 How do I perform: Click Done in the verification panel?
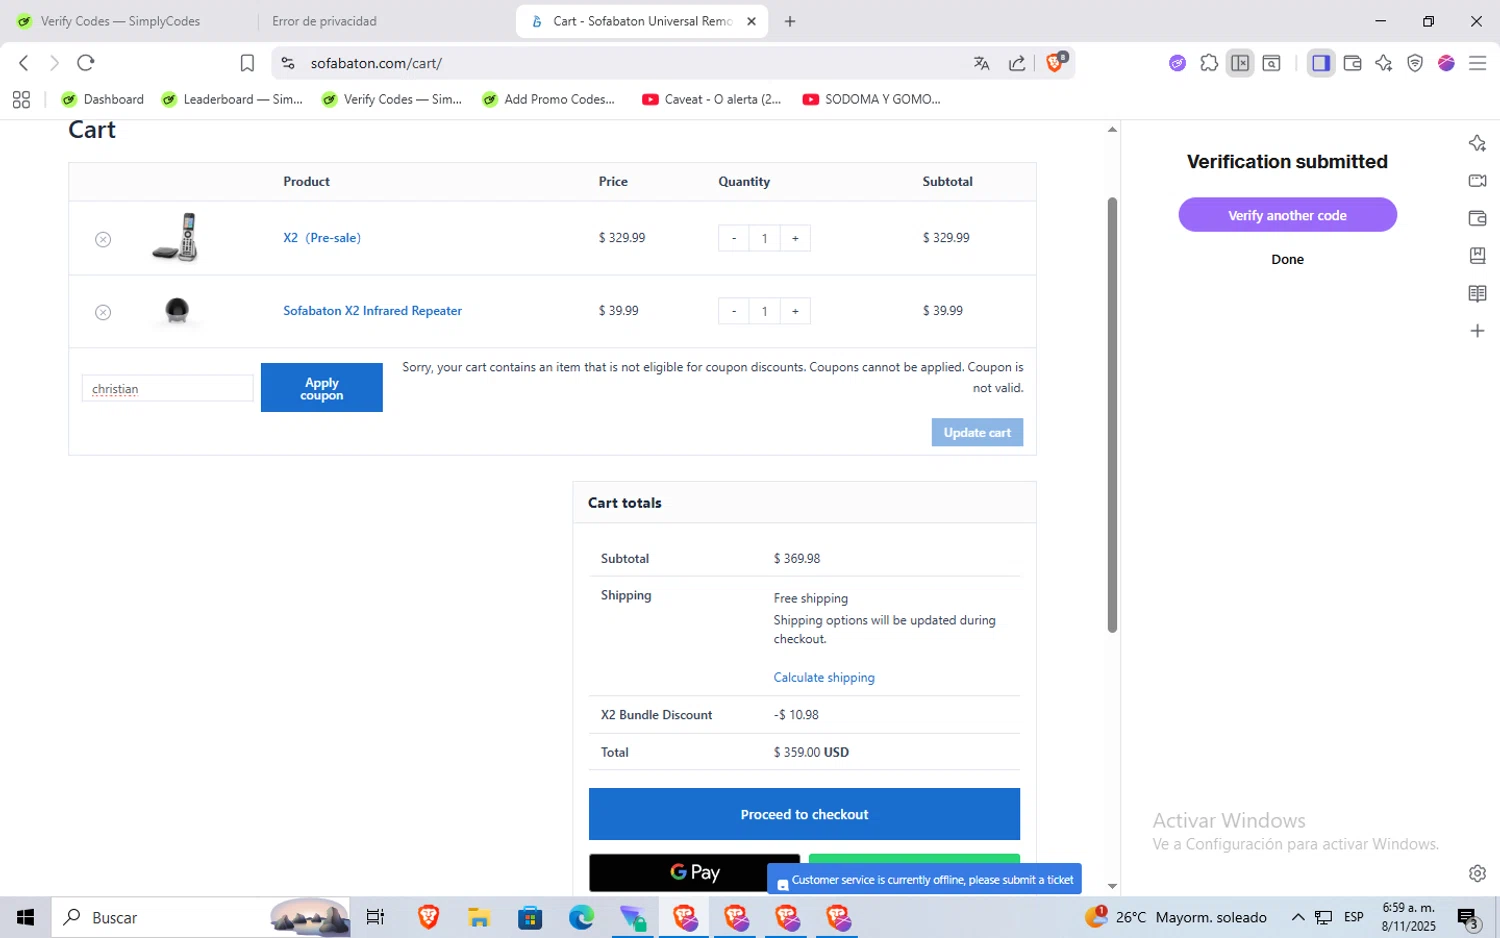point(1287,259)
